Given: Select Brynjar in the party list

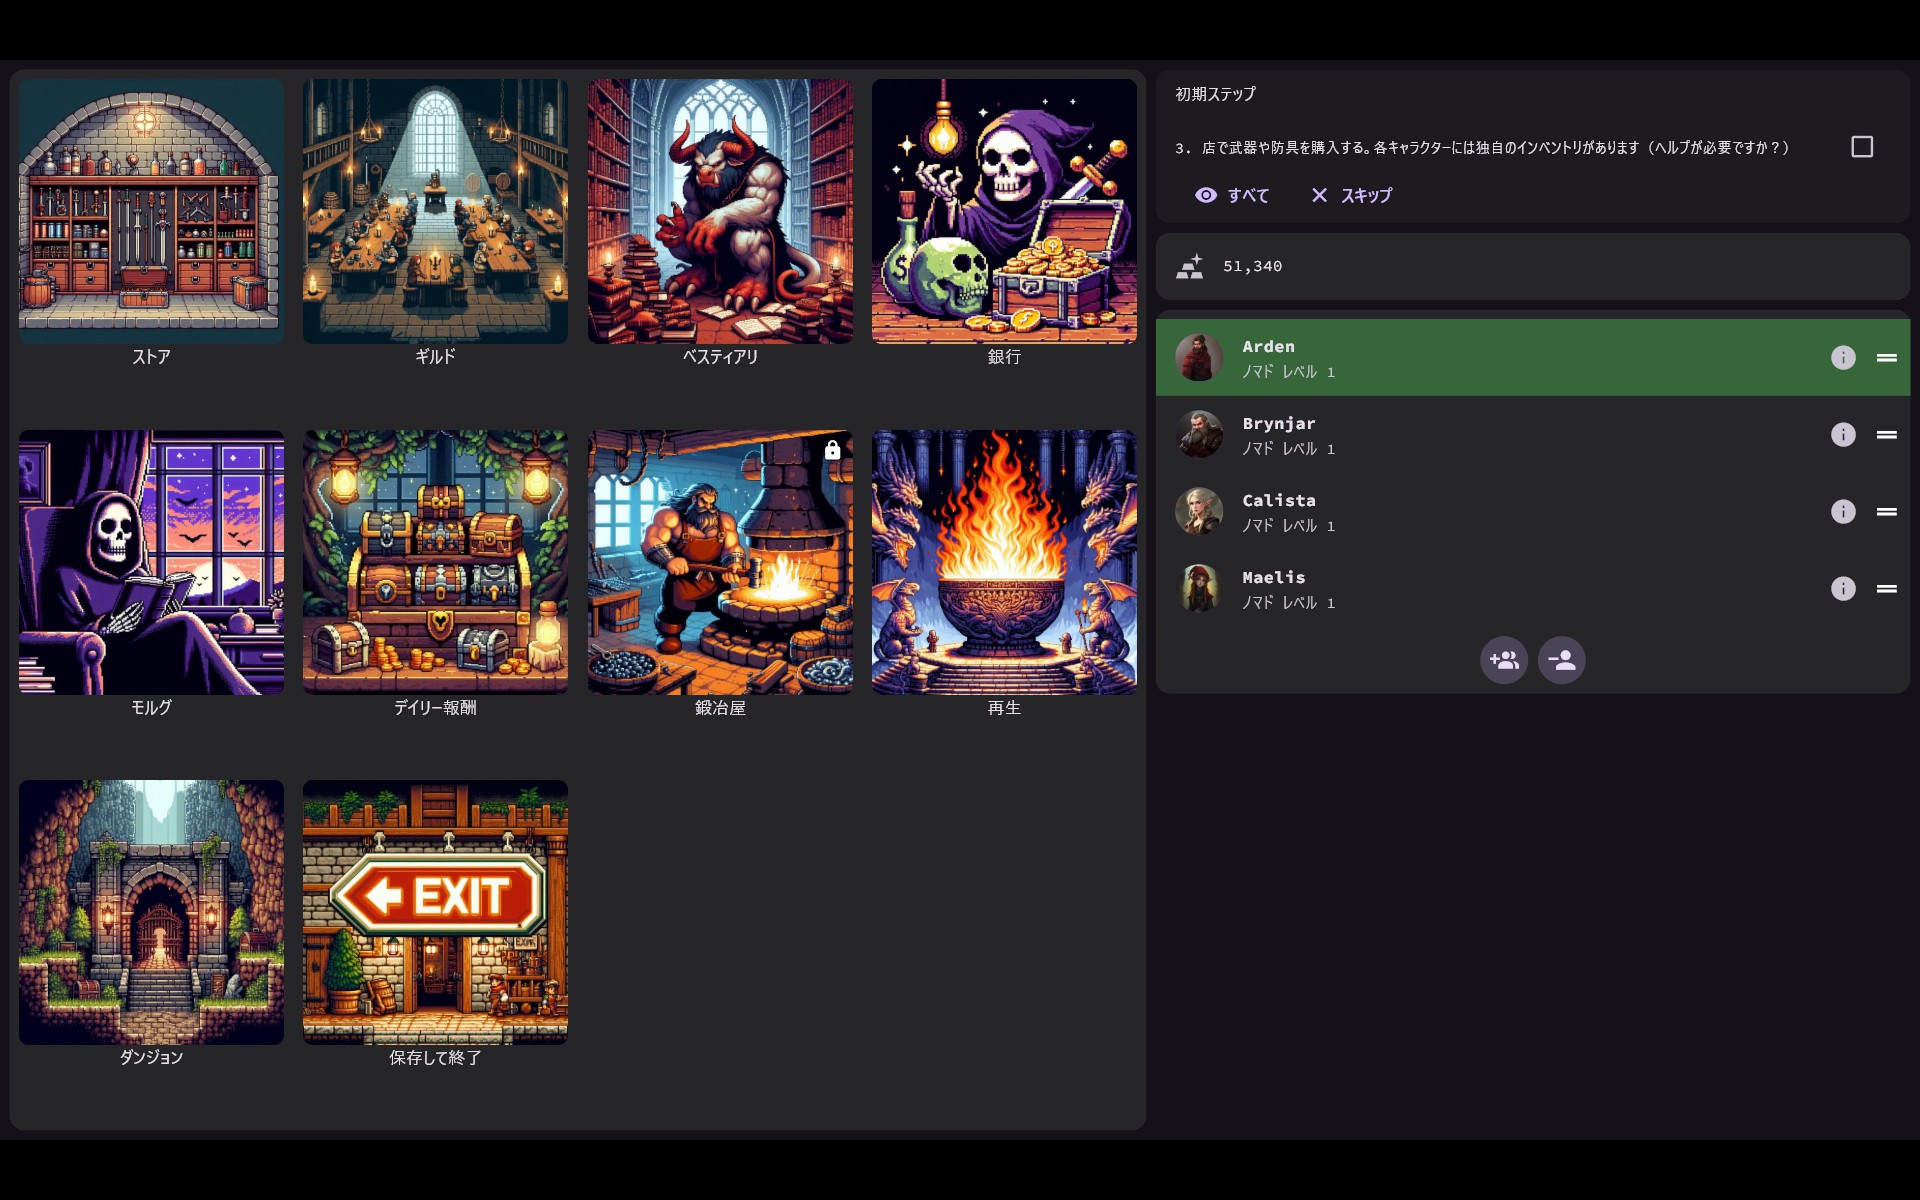Looking at the screenshot, I should 1533,435.
